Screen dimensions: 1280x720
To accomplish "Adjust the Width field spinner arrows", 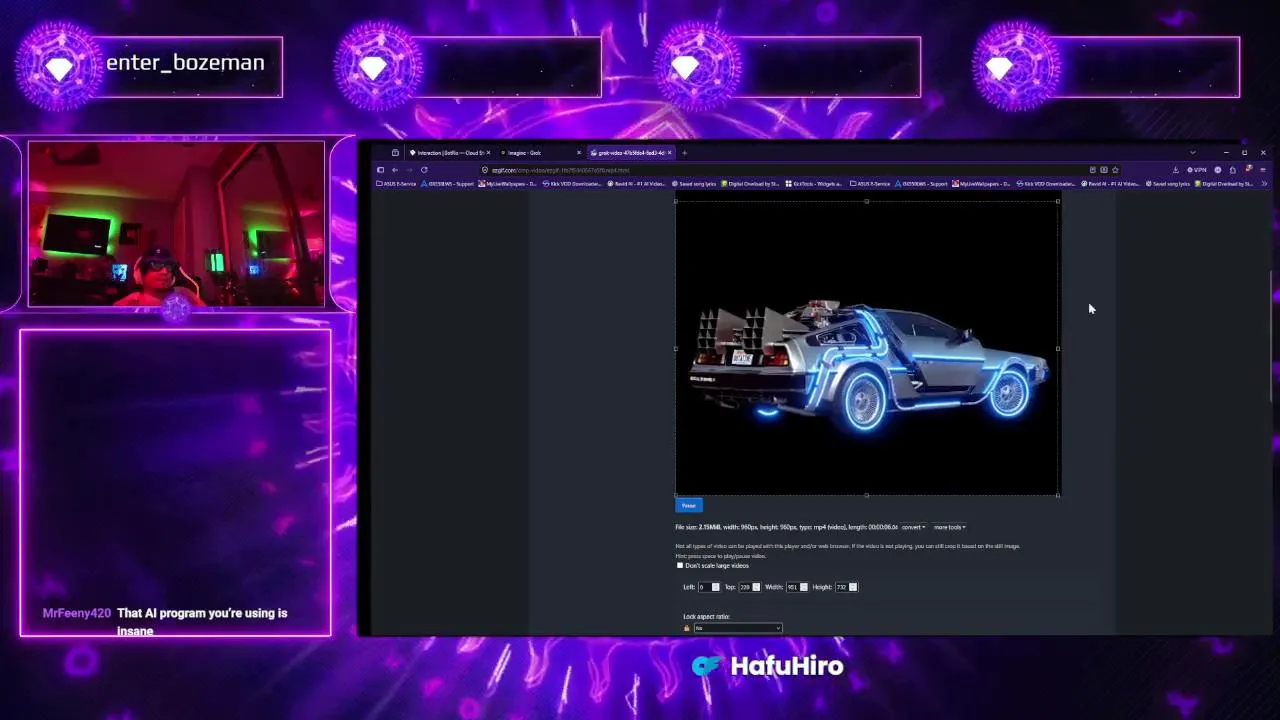I will click(804, 587).
